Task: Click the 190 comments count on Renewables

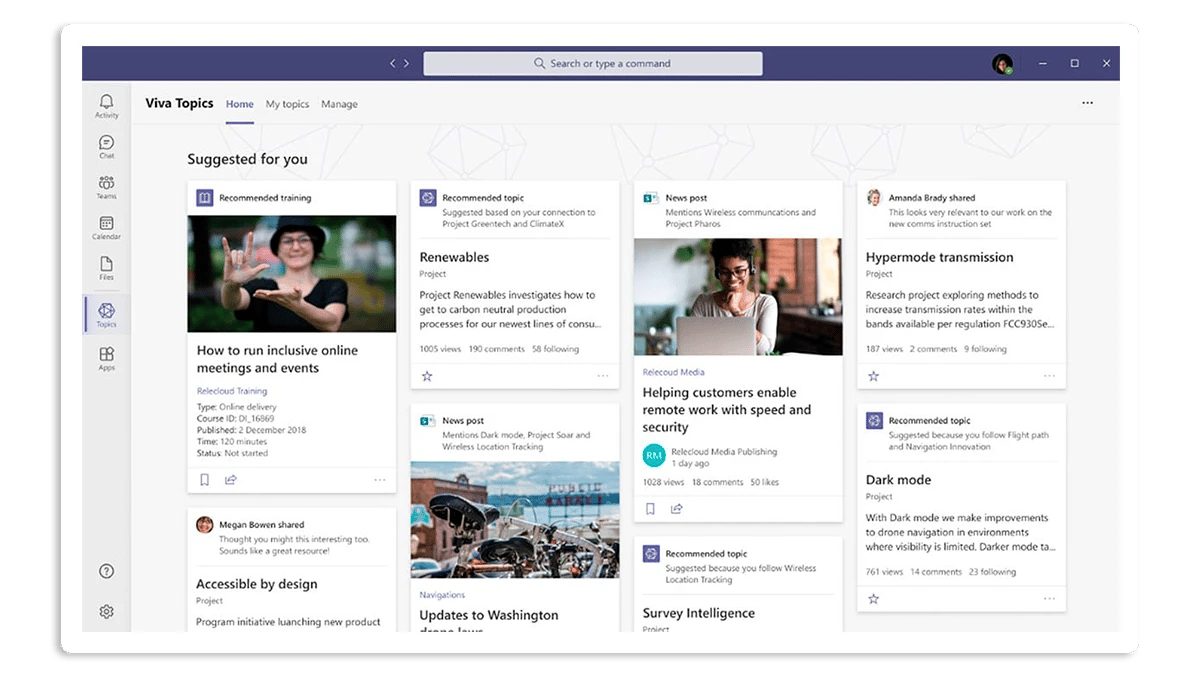Action: click(496, 349)
